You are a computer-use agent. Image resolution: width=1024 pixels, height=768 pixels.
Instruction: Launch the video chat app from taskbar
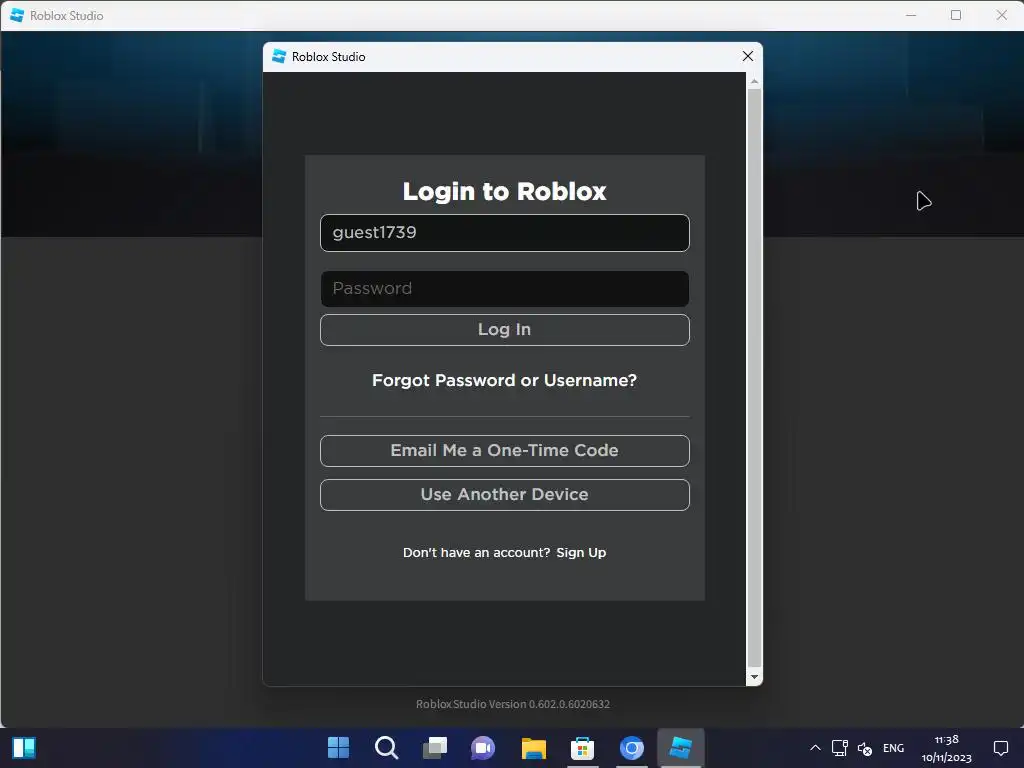483,747
